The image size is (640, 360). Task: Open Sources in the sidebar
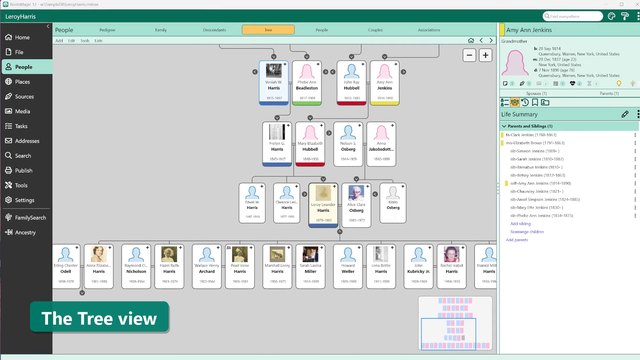point(26,96)
